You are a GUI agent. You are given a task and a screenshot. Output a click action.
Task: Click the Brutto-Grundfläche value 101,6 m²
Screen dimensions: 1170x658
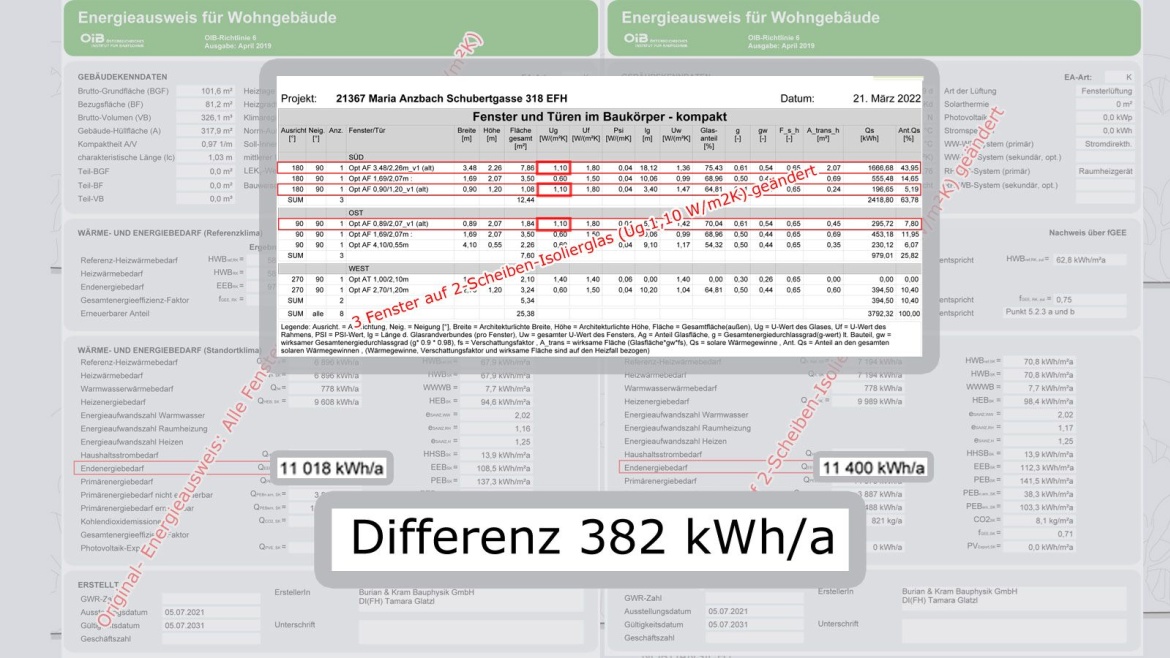[x=205, y=90]
